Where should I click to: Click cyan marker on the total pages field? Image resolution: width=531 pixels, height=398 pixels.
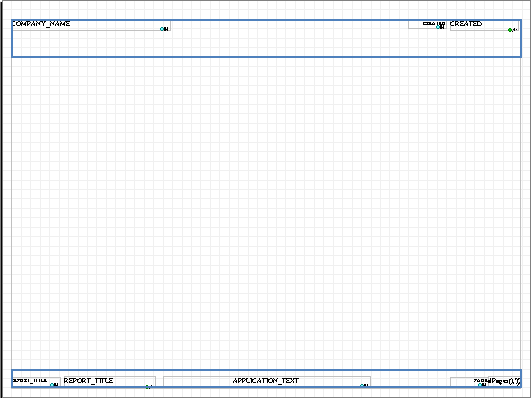pyautogui.click(x=481, y=385)
